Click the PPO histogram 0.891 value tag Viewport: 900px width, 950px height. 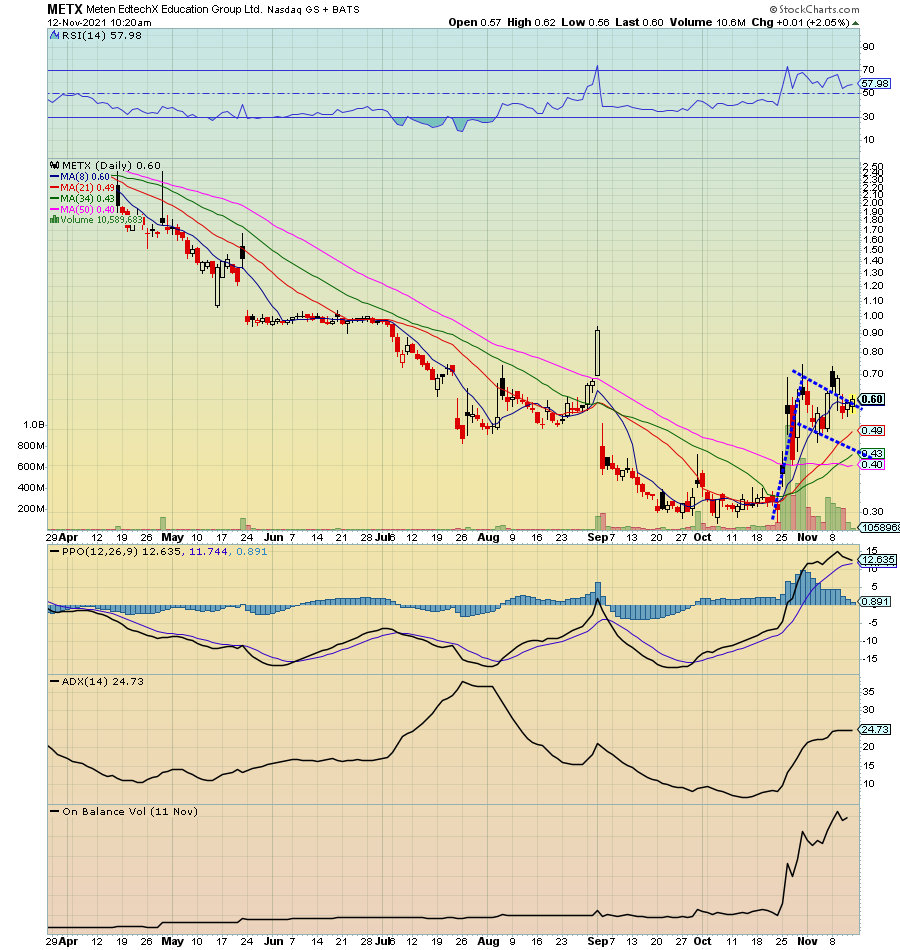[875, 602]
